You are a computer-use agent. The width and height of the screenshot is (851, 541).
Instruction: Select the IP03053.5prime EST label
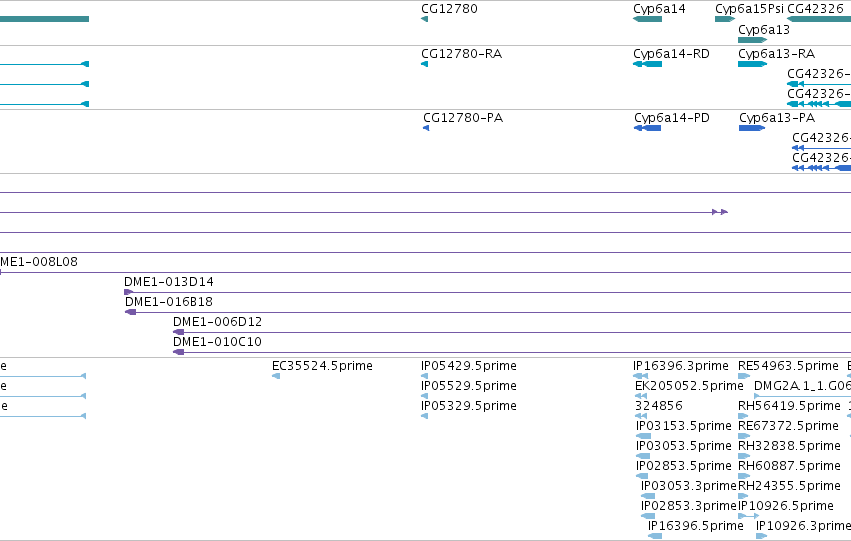[x=683, y=446]
